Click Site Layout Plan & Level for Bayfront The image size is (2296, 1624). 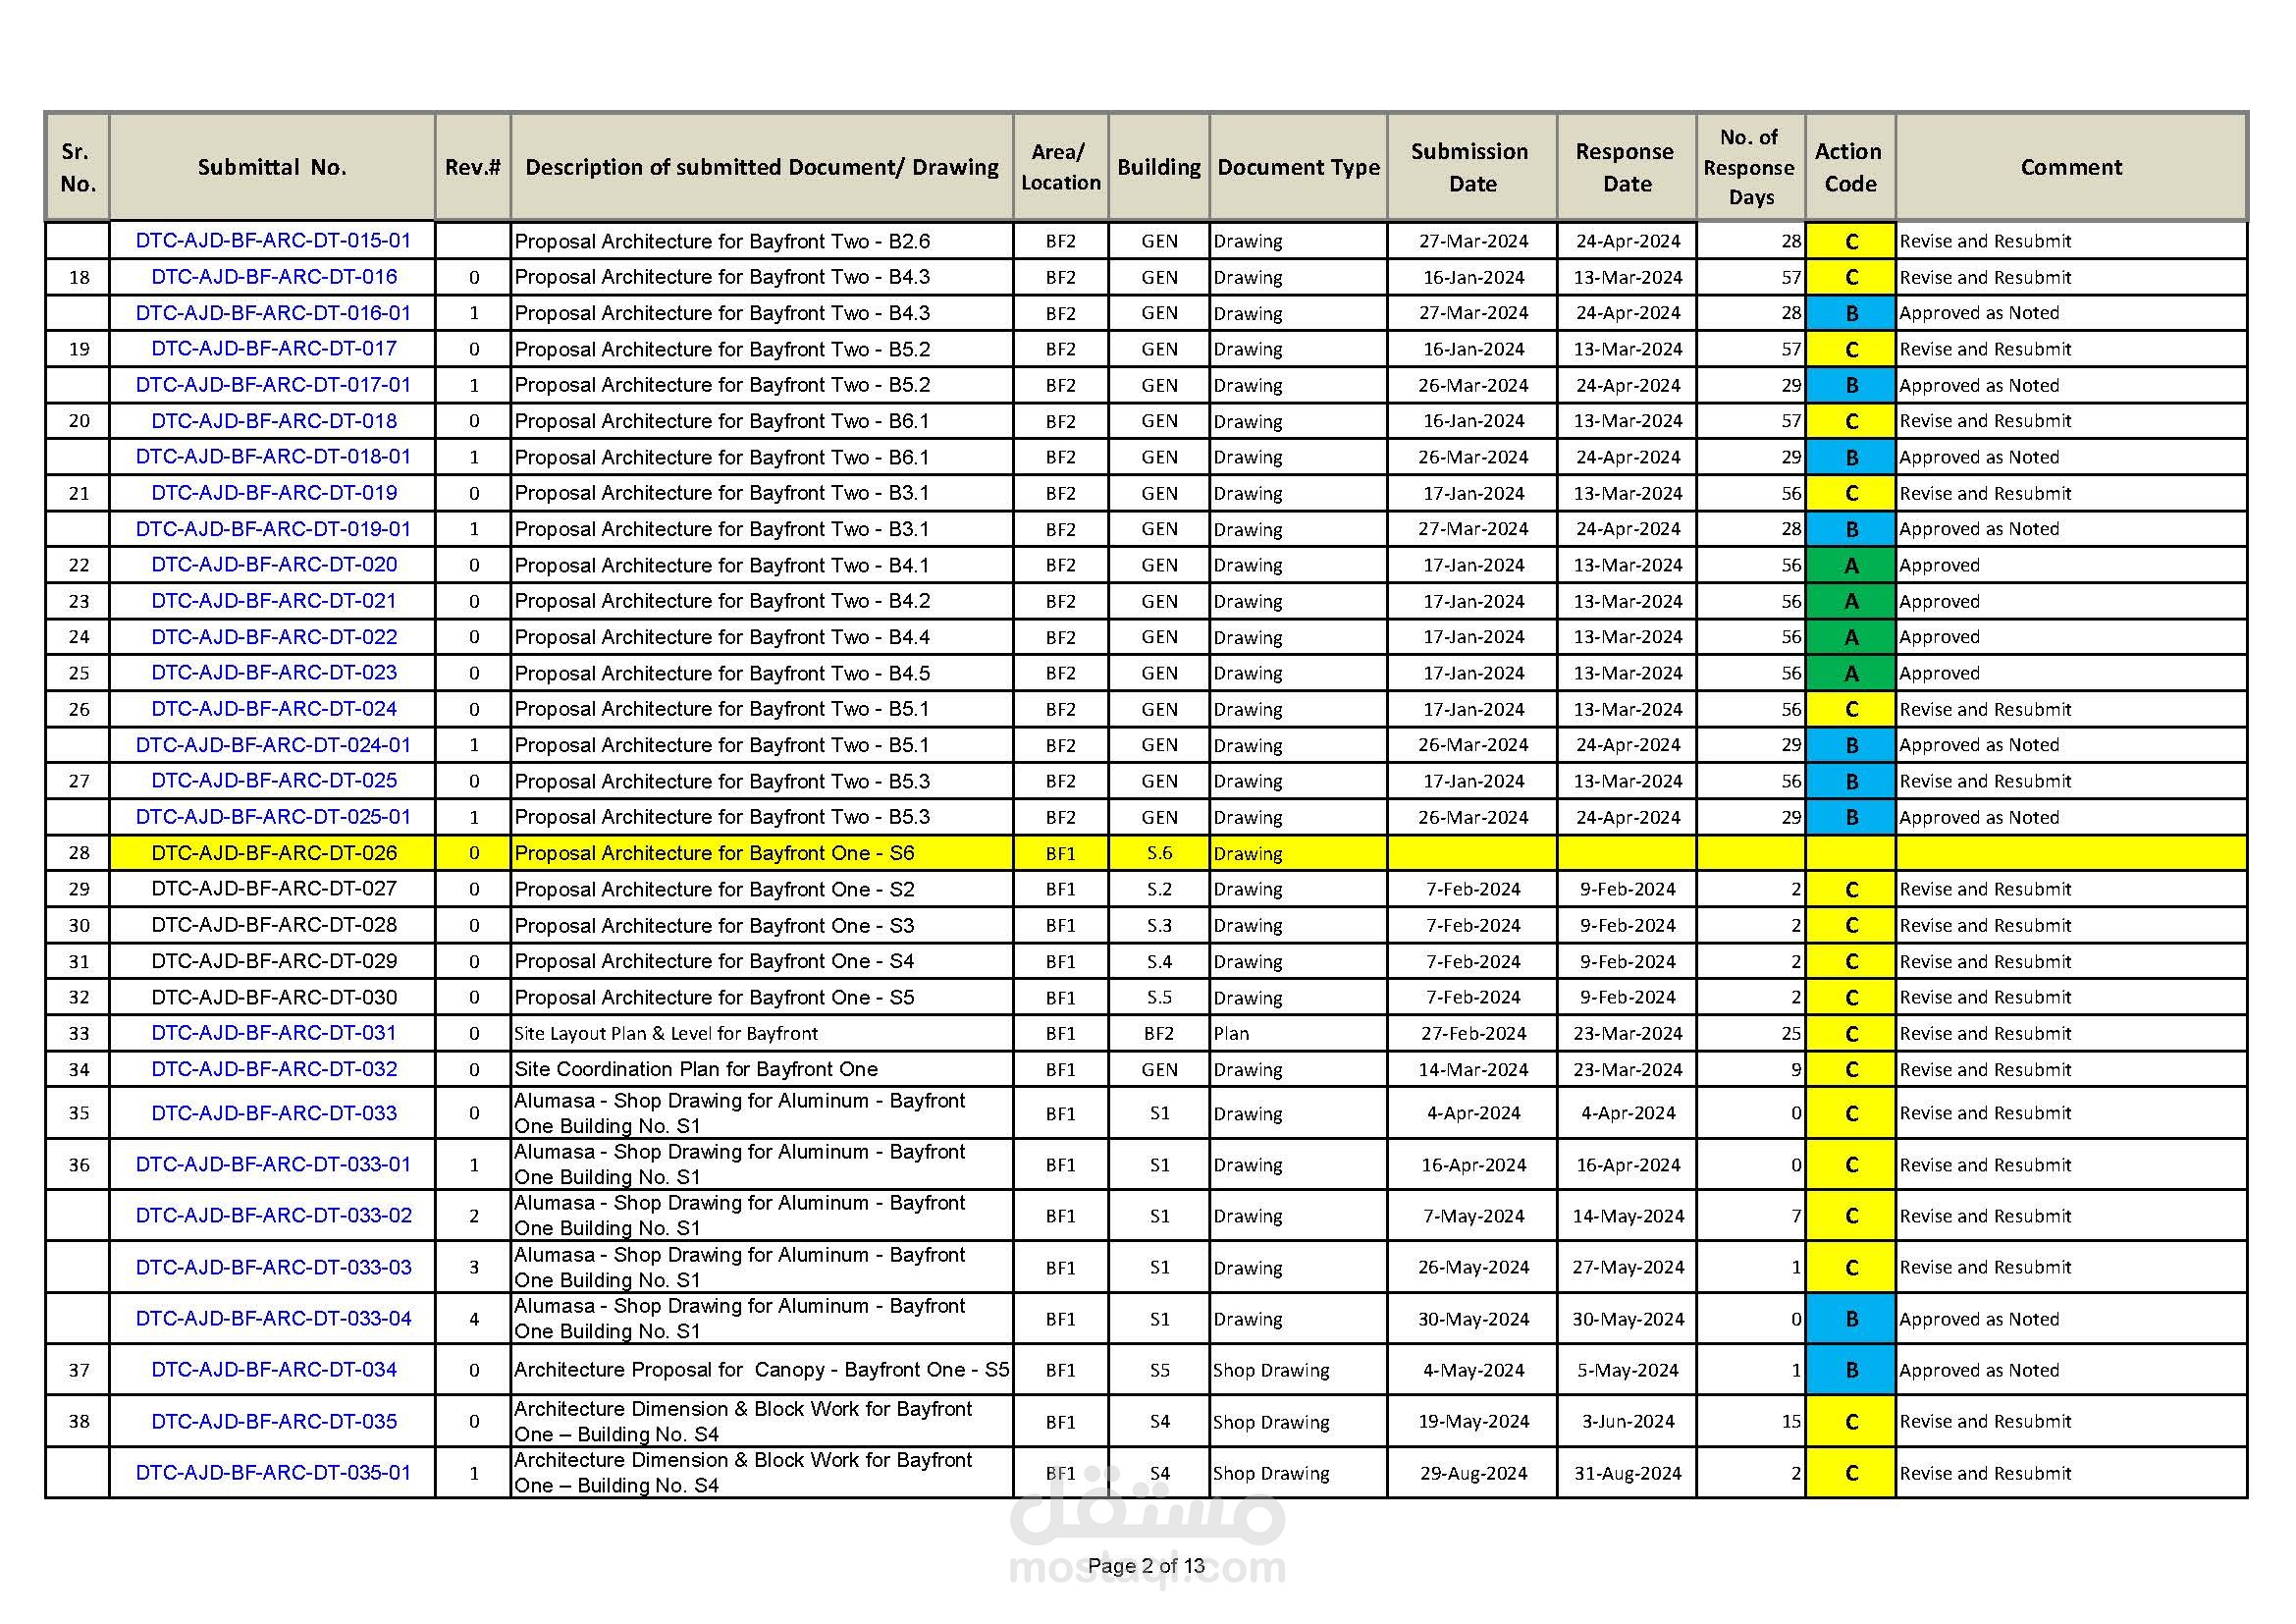(x=665, y=1033)
